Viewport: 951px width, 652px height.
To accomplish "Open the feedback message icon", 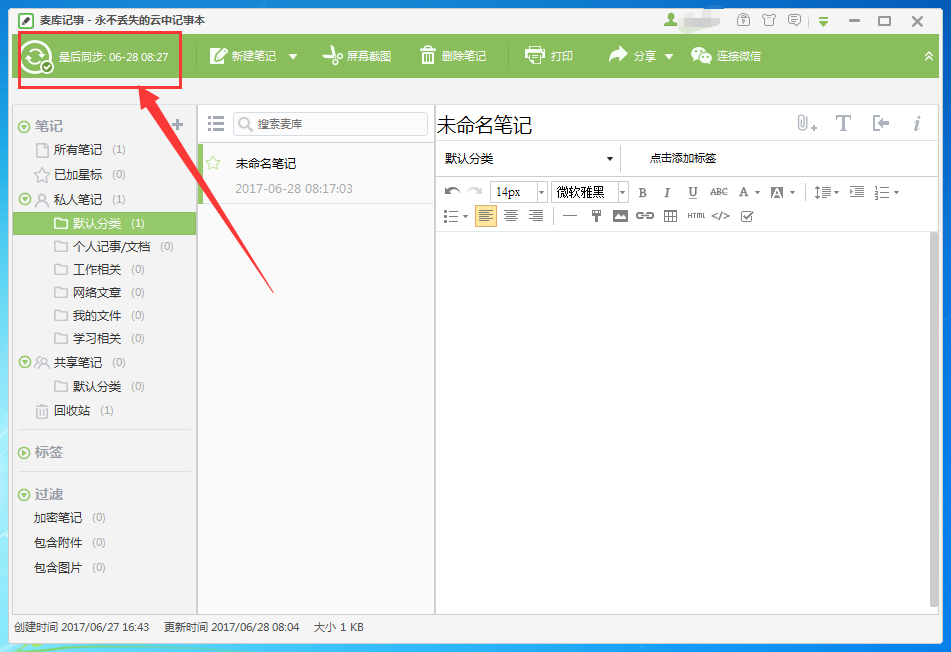I will click(x=795, y=20).
